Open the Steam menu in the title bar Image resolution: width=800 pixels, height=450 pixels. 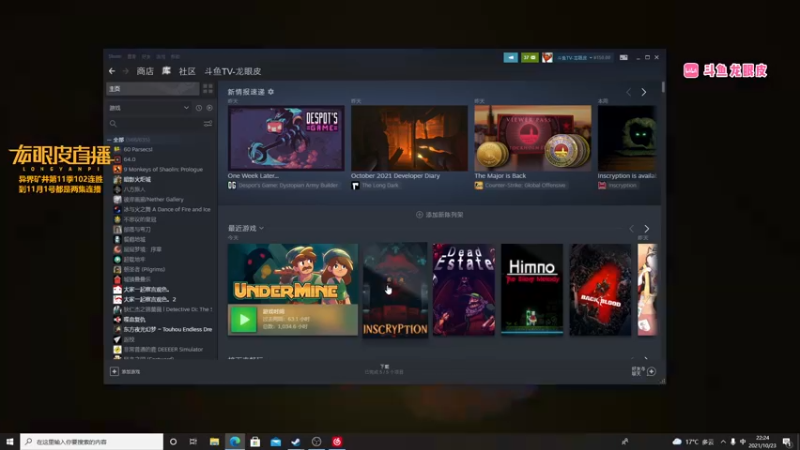[x=115, y=57]
